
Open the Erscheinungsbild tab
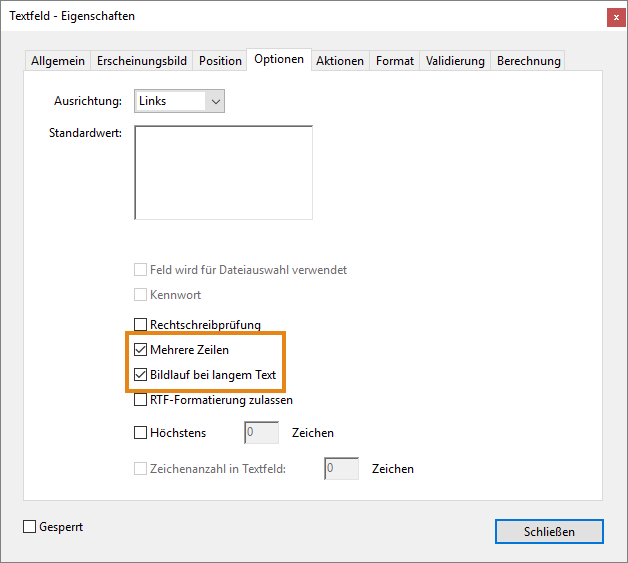click(142, 61)
